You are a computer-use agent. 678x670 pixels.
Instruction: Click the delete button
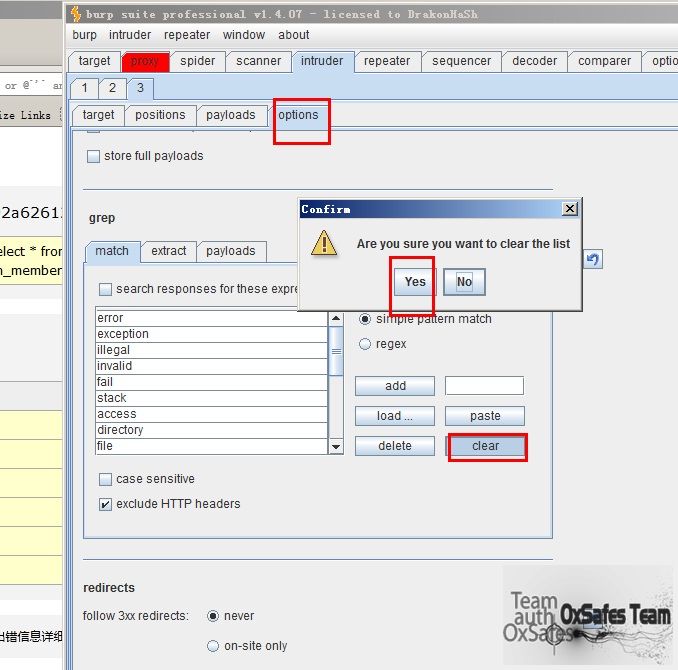coord(395,446)
